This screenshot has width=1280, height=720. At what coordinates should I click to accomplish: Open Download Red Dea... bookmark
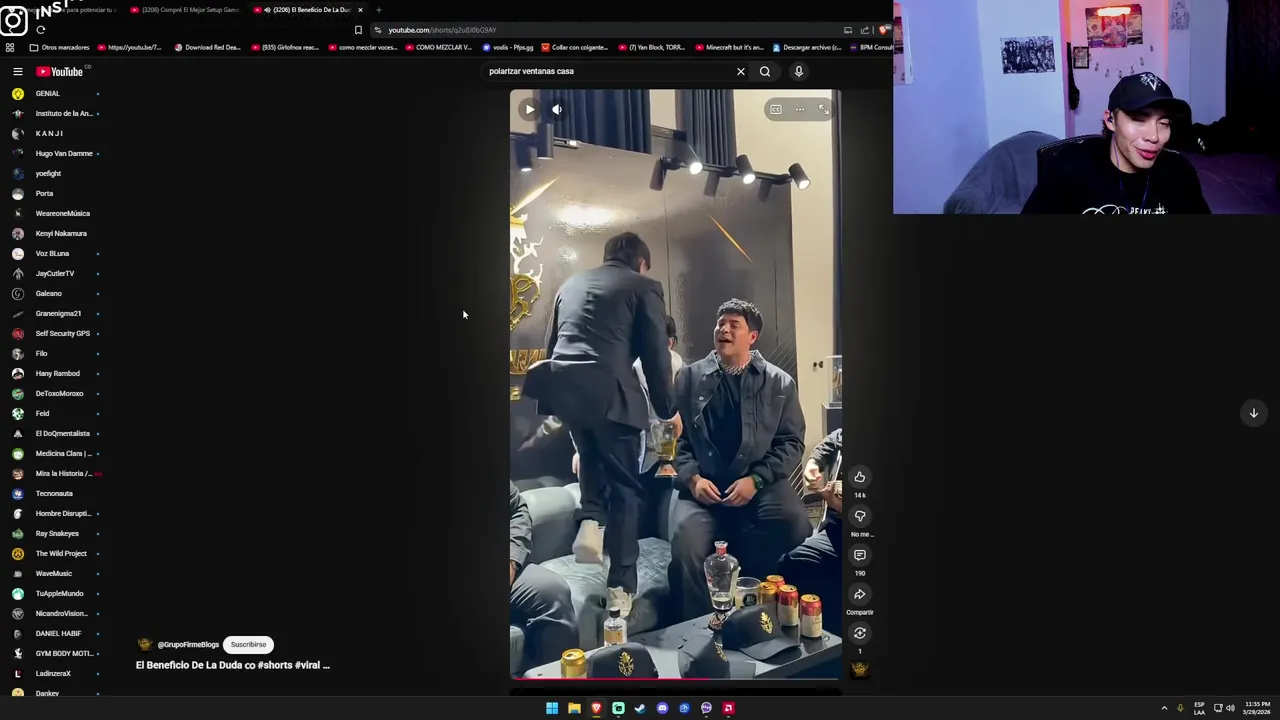click(x=207, y=47)
